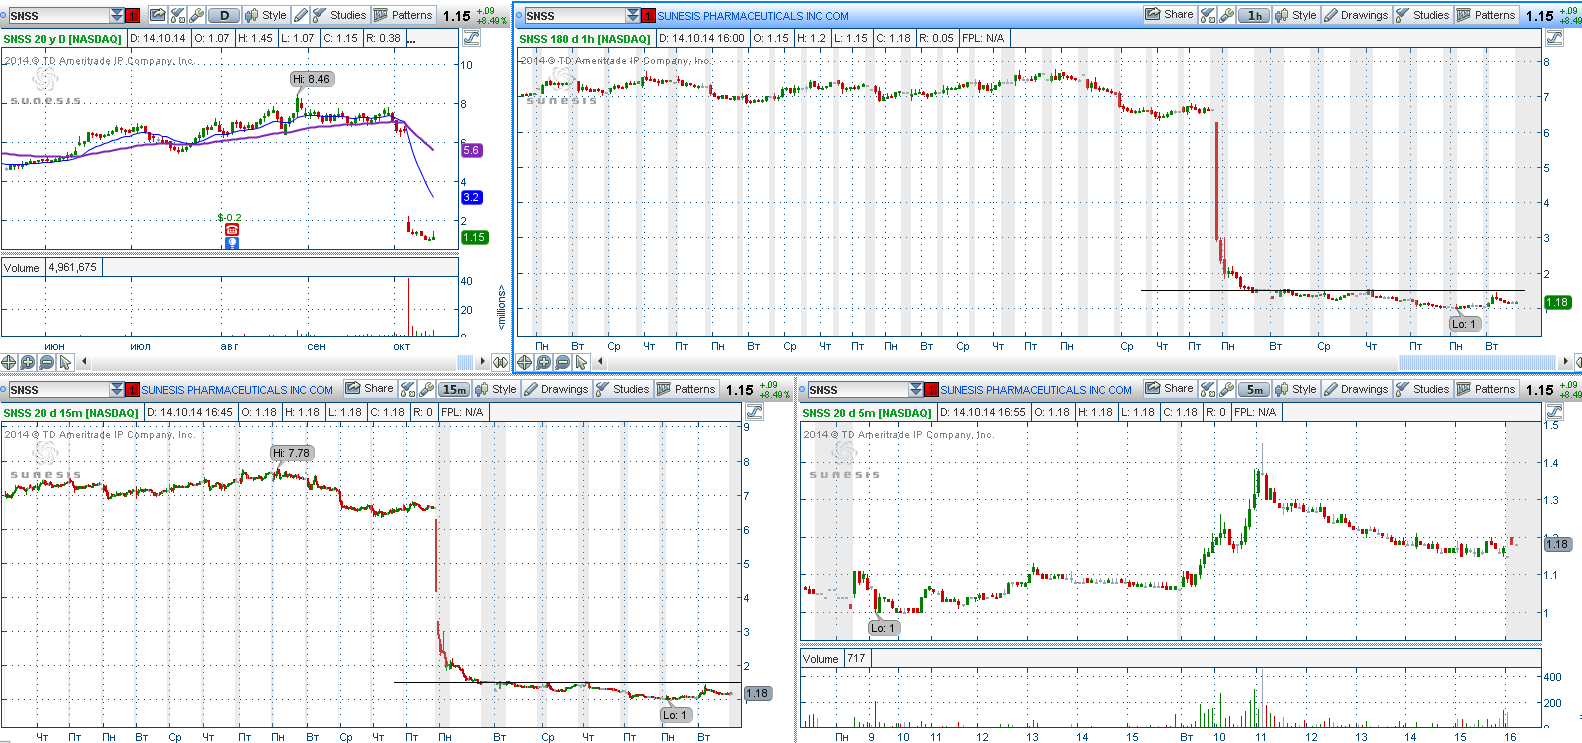The image size is (1582, 743).
Task: Select pointer cursor tool on daily chart
Action: [x=65, y=362]
